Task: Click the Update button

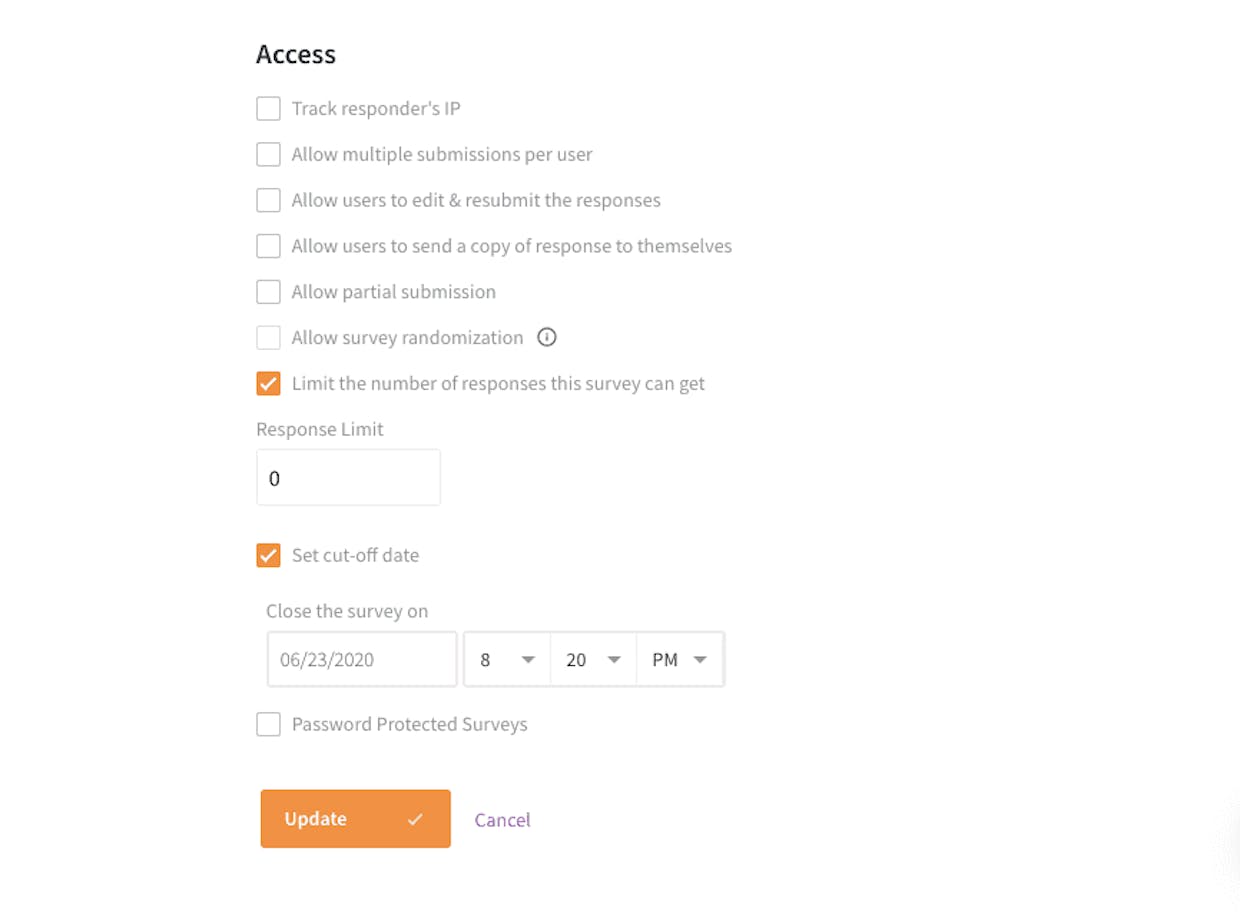Action: click(355, 819)
